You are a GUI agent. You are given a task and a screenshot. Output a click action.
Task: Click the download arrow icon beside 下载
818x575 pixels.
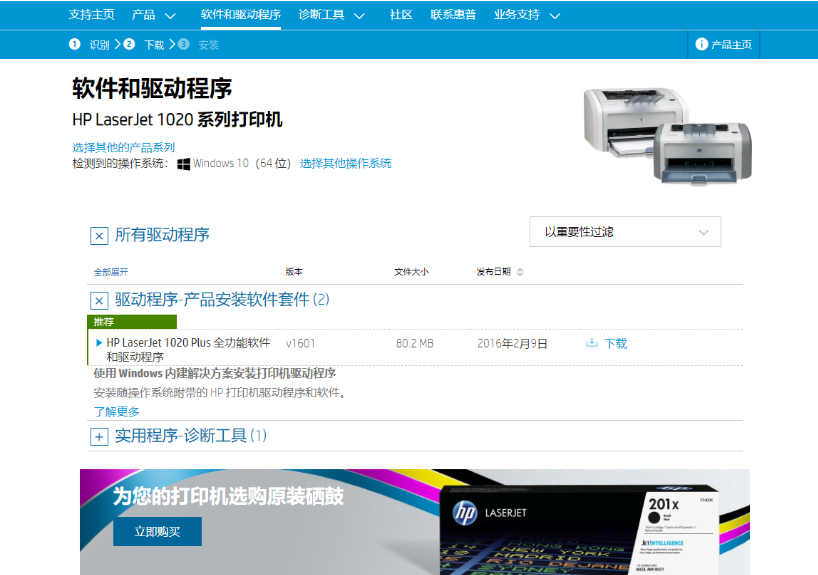pos(591,343)
